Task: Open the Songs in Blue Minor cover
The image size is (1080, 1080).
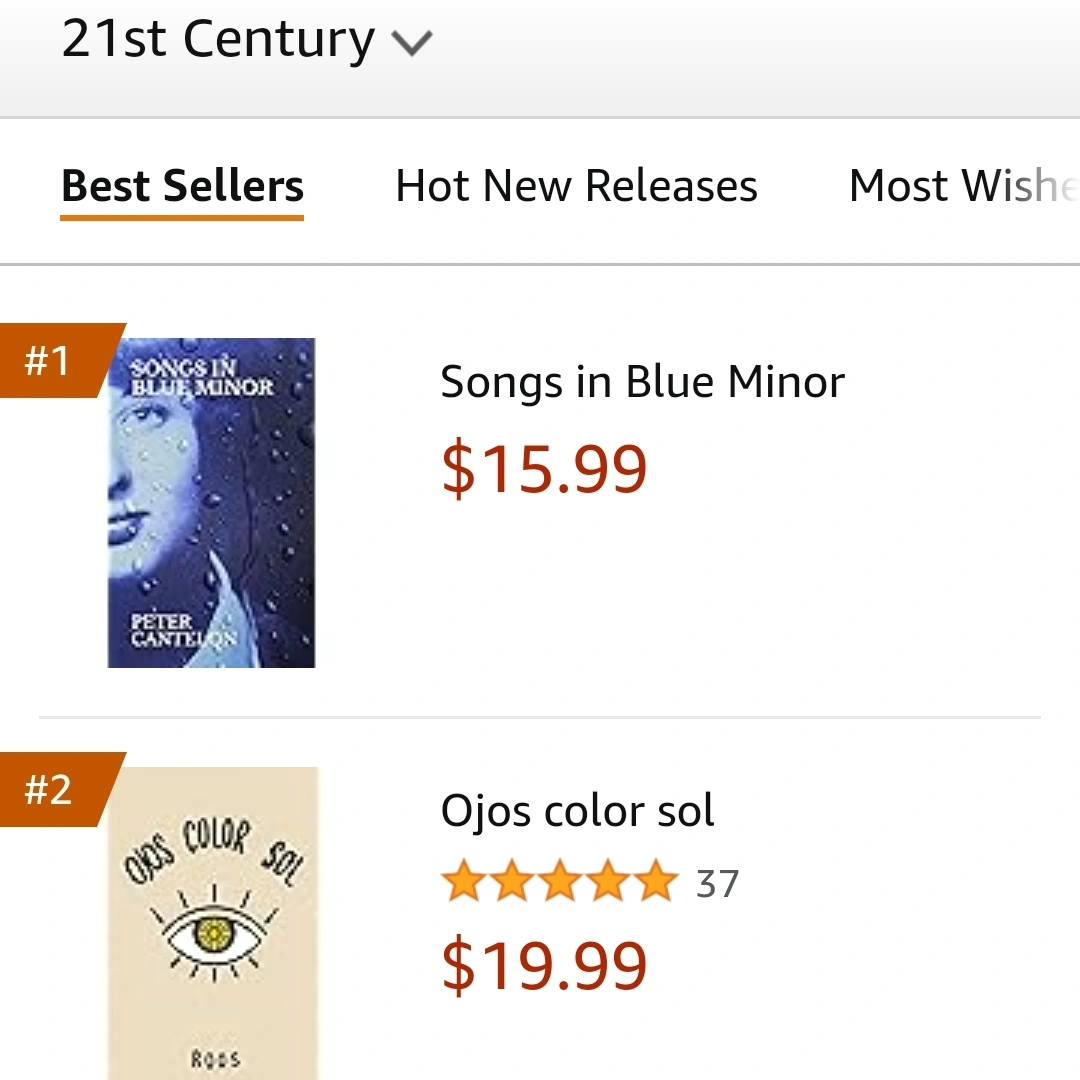Action: [x=211, y=502]
